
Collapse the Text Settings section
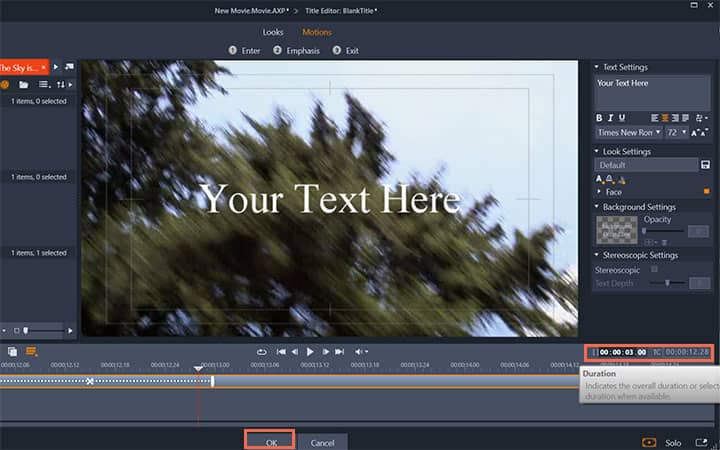[598, 67]
